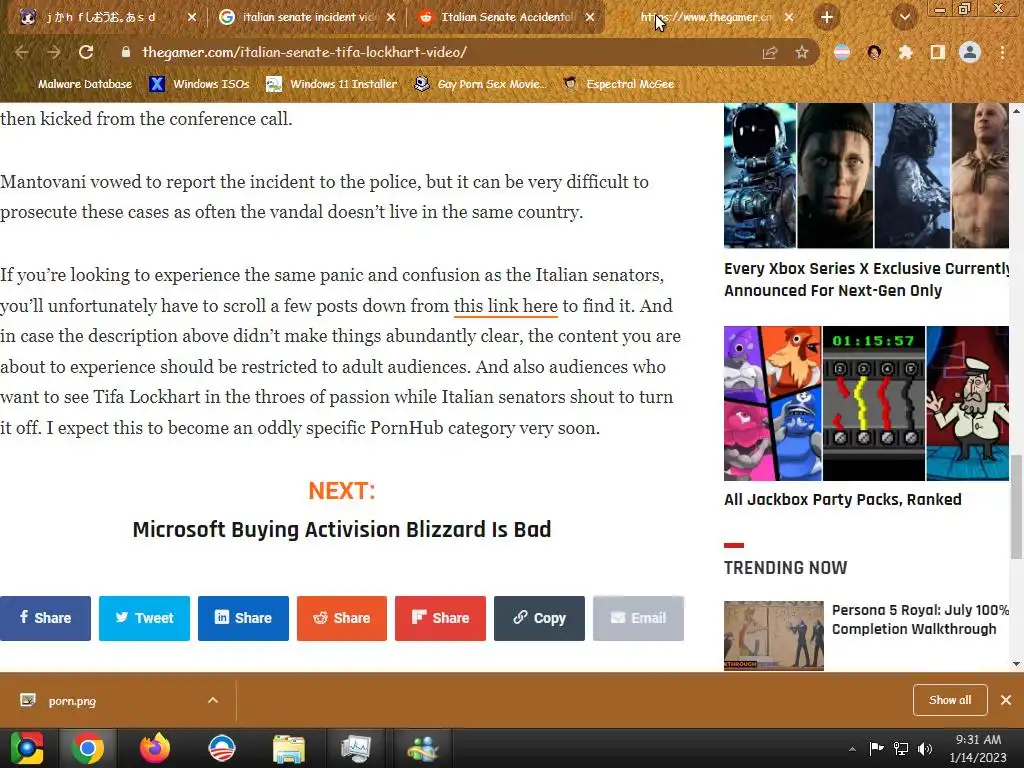
Task: Show hidden system tray icons
Action: (x=852, y=749)
